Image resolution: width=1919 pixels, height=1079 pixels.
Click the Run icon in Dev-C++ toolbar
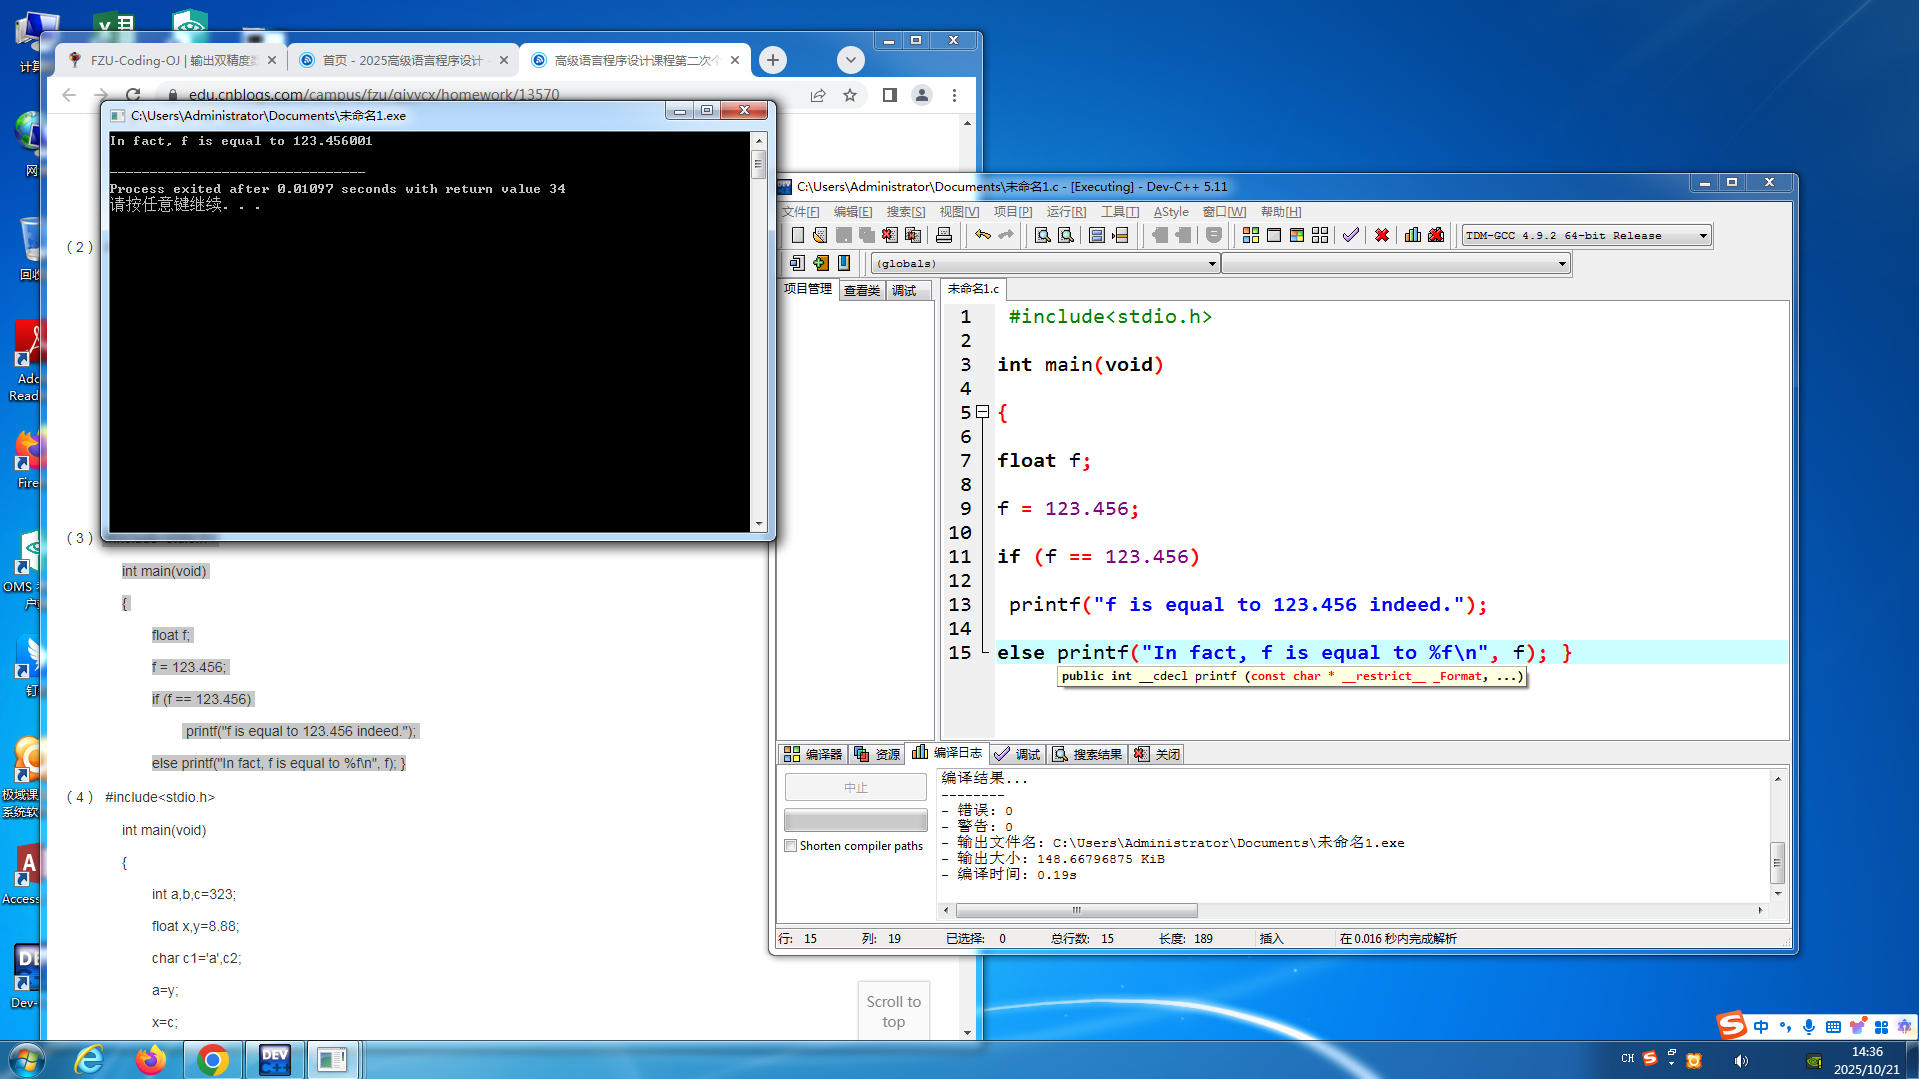point(1274,235)
